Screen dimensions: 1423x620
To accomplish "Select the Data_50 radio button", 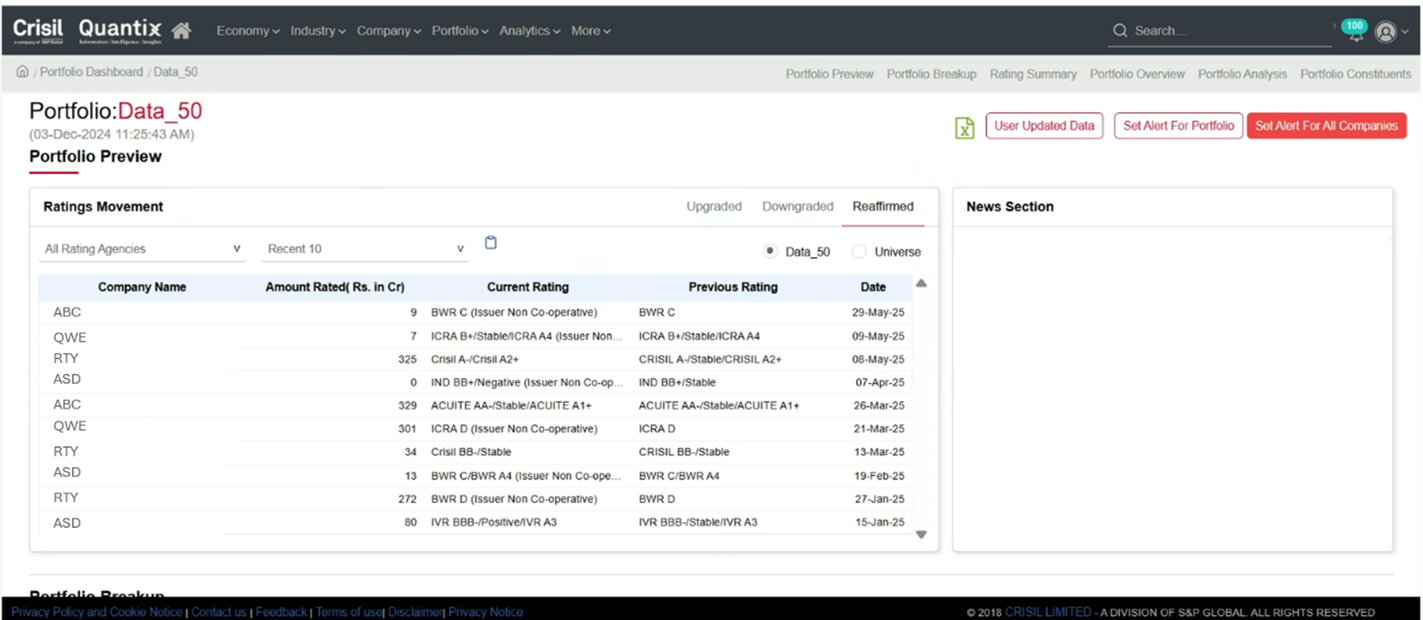I will point(770,252).
